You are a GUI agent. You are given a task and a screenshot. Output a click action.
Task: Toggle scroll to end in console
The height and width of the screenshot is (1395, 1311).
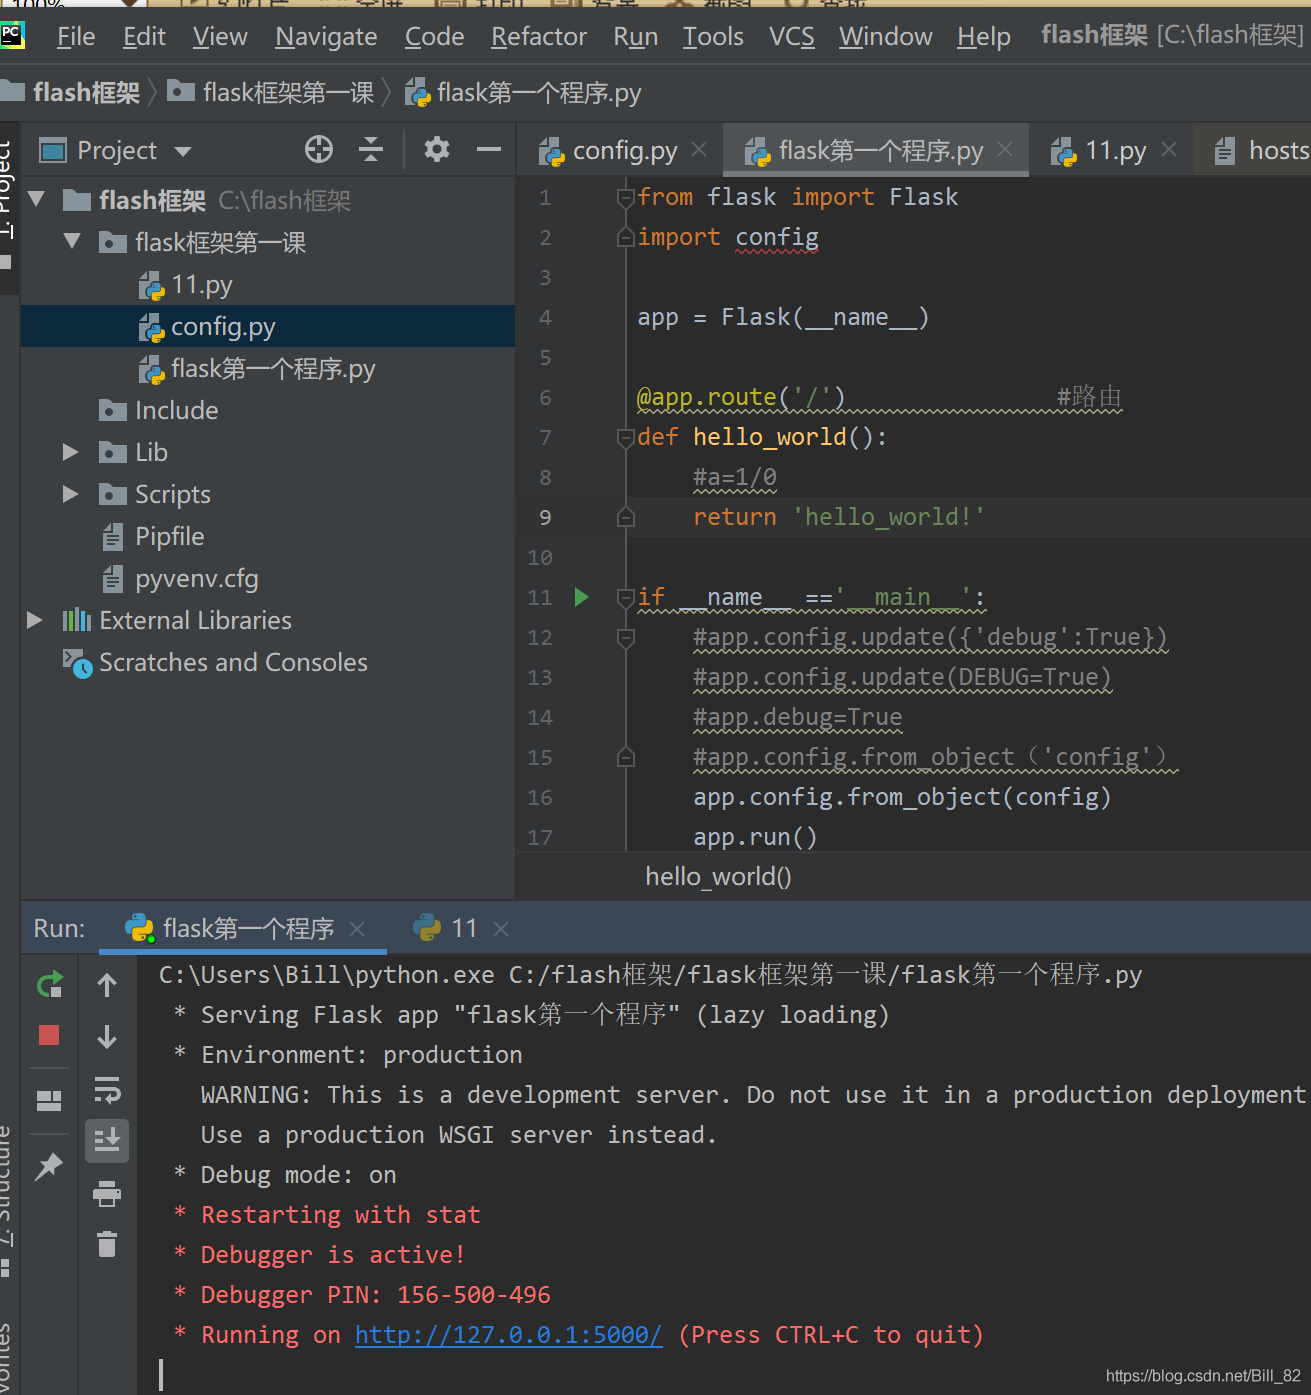point(107,1140)
